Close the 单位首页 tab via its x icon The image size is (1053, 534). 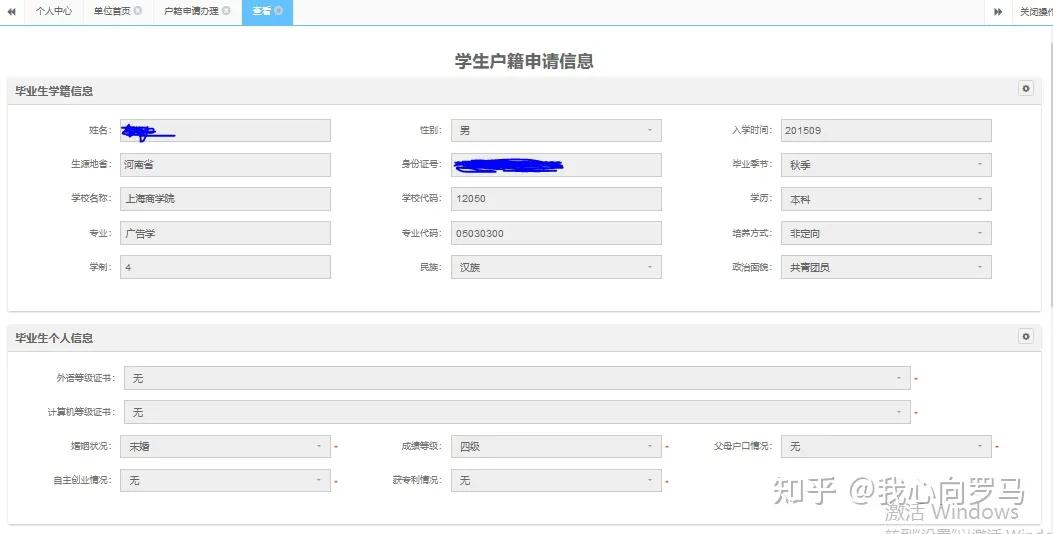click(138, 11)
